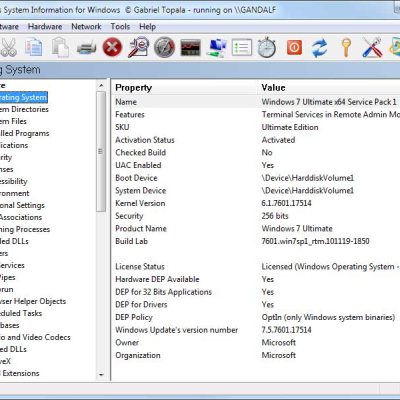
Task: Open the checklist report icon
Action: (x=242, y=47)
